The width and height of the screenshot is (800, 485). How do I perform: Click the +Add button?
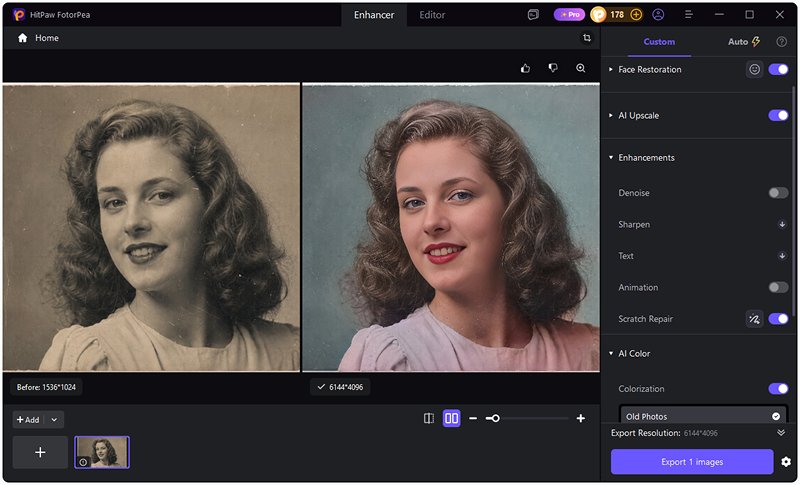tap(29, 420)
